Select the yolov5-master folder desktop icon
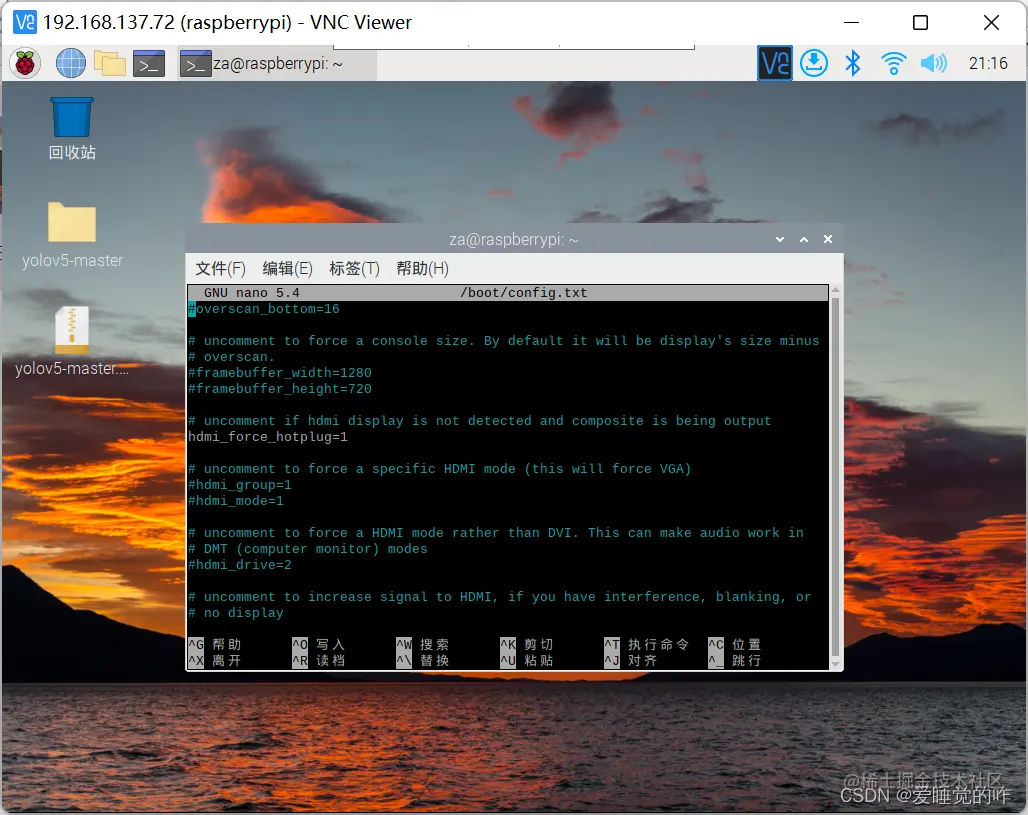The width and height of the screenshot is (1028, 815). [72, 235]
